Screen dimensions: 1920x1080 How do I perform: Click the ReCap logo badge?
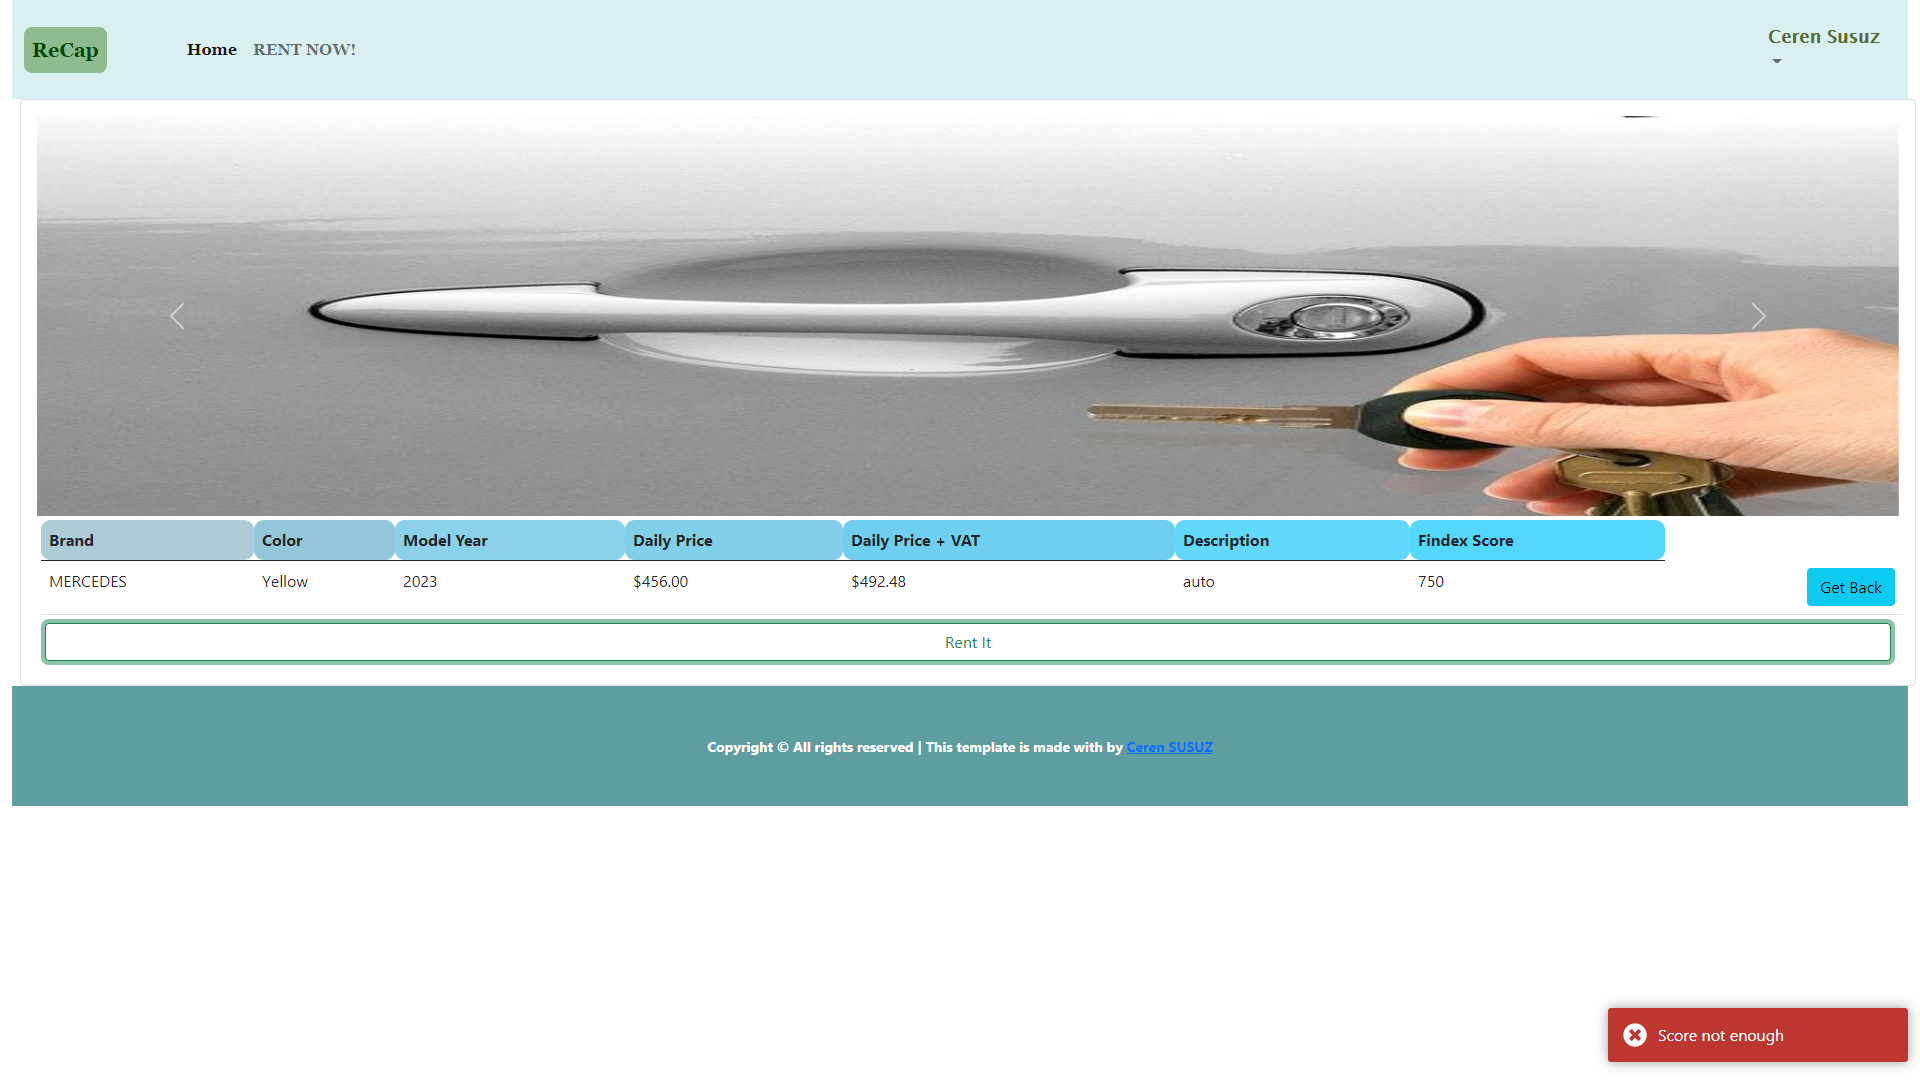pyautogui.click(x=65, y=50)
